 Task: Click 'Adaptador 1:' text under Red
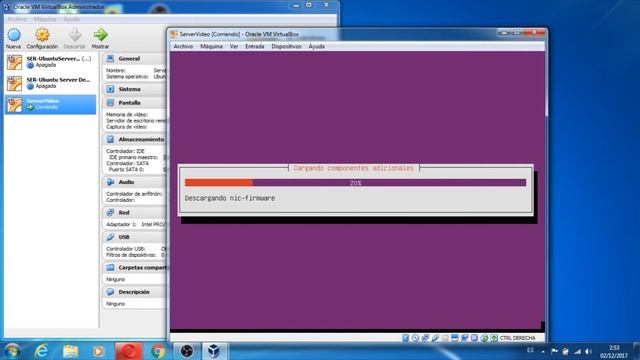(121, 224)
